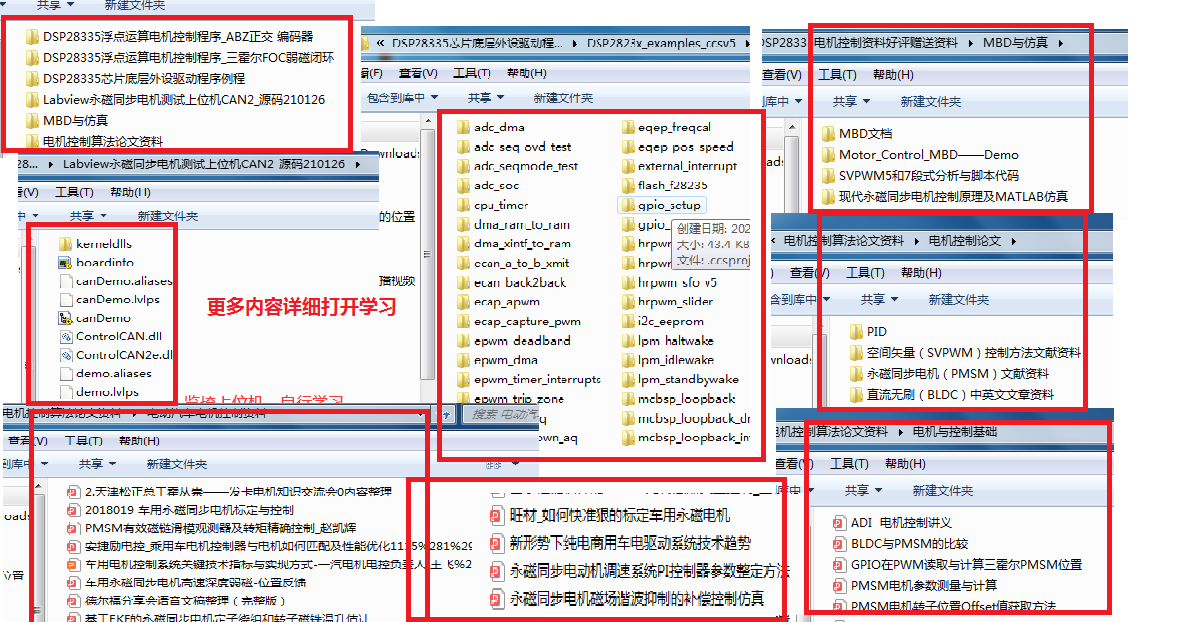Open 帮助(H) menu in 电机与控制基础 window
The width and height of the screenshot is (1181, 622).
[905, 464]
